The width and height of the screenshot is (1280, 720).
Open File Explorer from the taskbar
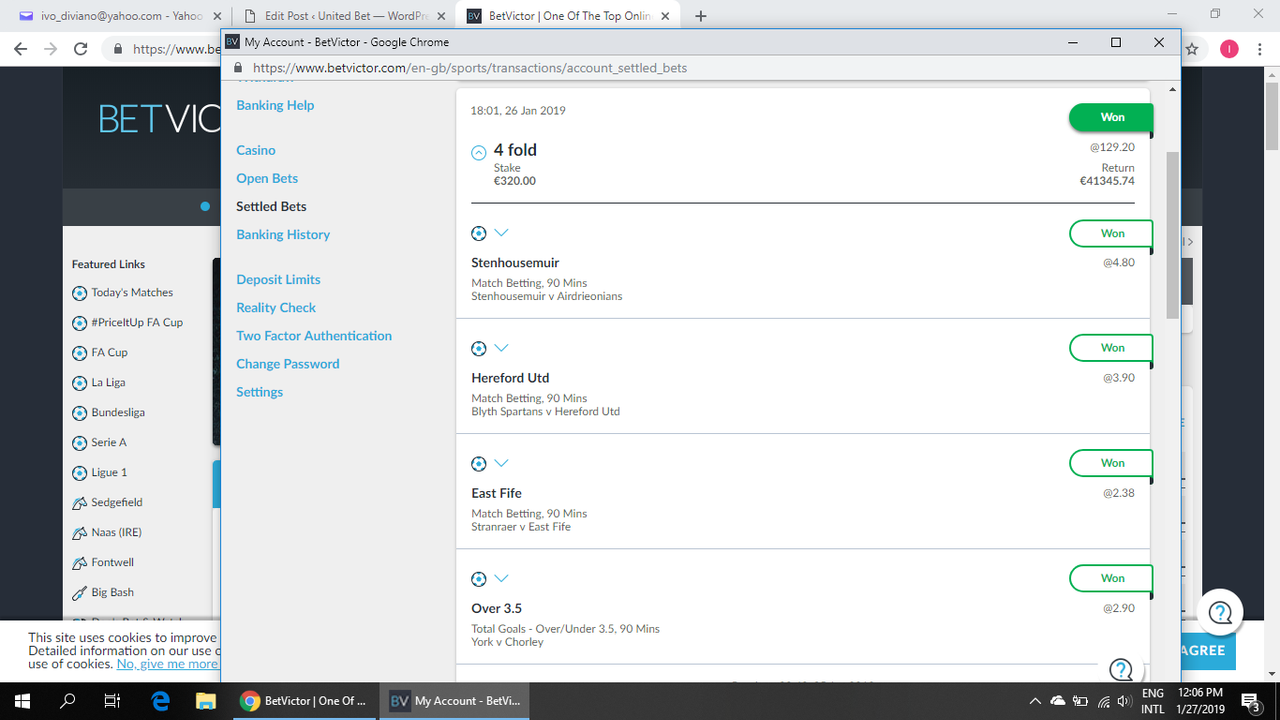point(205,701)
